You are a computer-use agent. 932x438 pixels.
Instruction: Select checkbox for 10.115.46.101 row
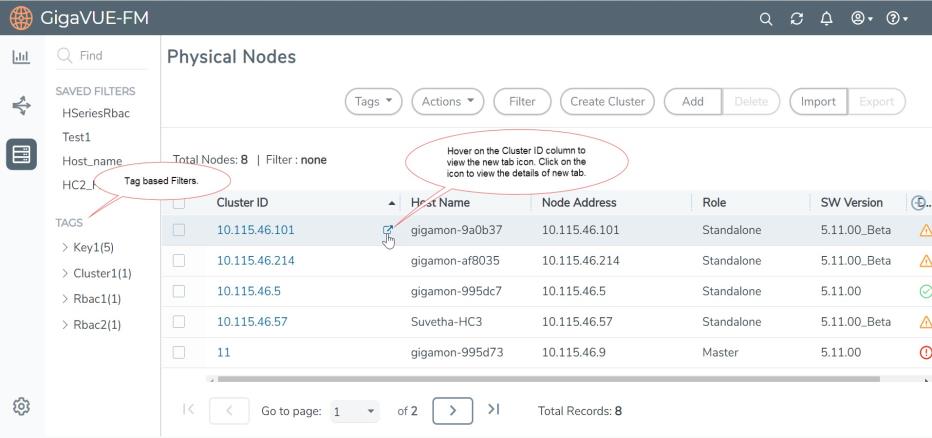click(x=179, y=230)
